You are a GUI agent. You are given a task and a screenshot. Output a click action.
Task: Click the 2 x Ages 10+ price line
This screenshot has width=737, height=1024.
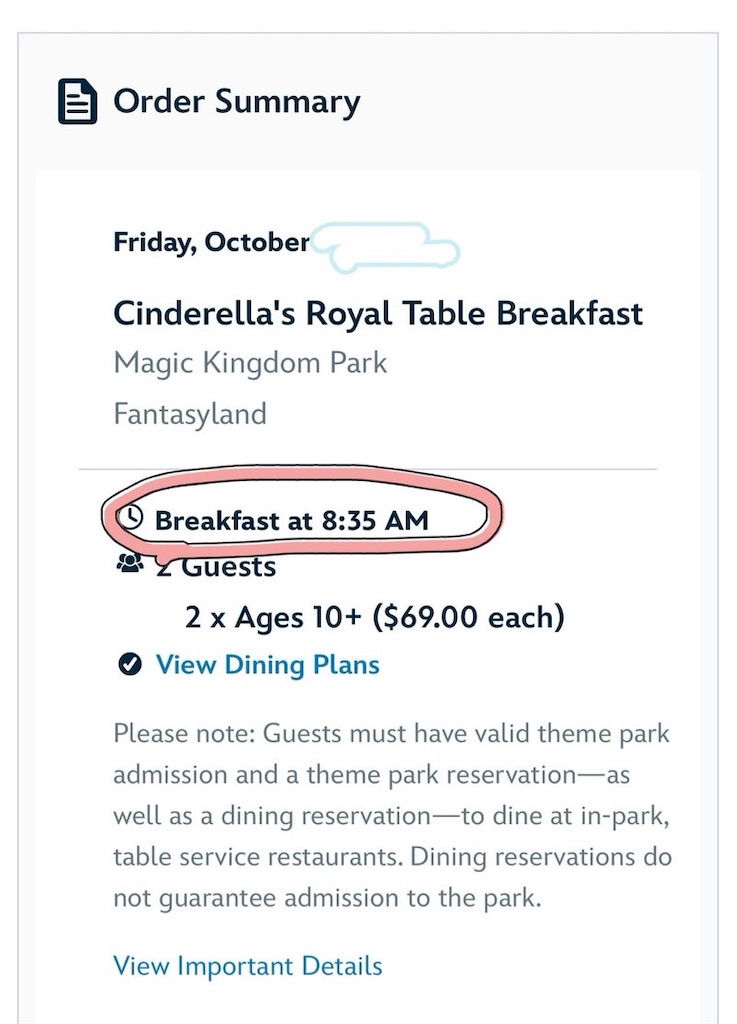point(374,617)
